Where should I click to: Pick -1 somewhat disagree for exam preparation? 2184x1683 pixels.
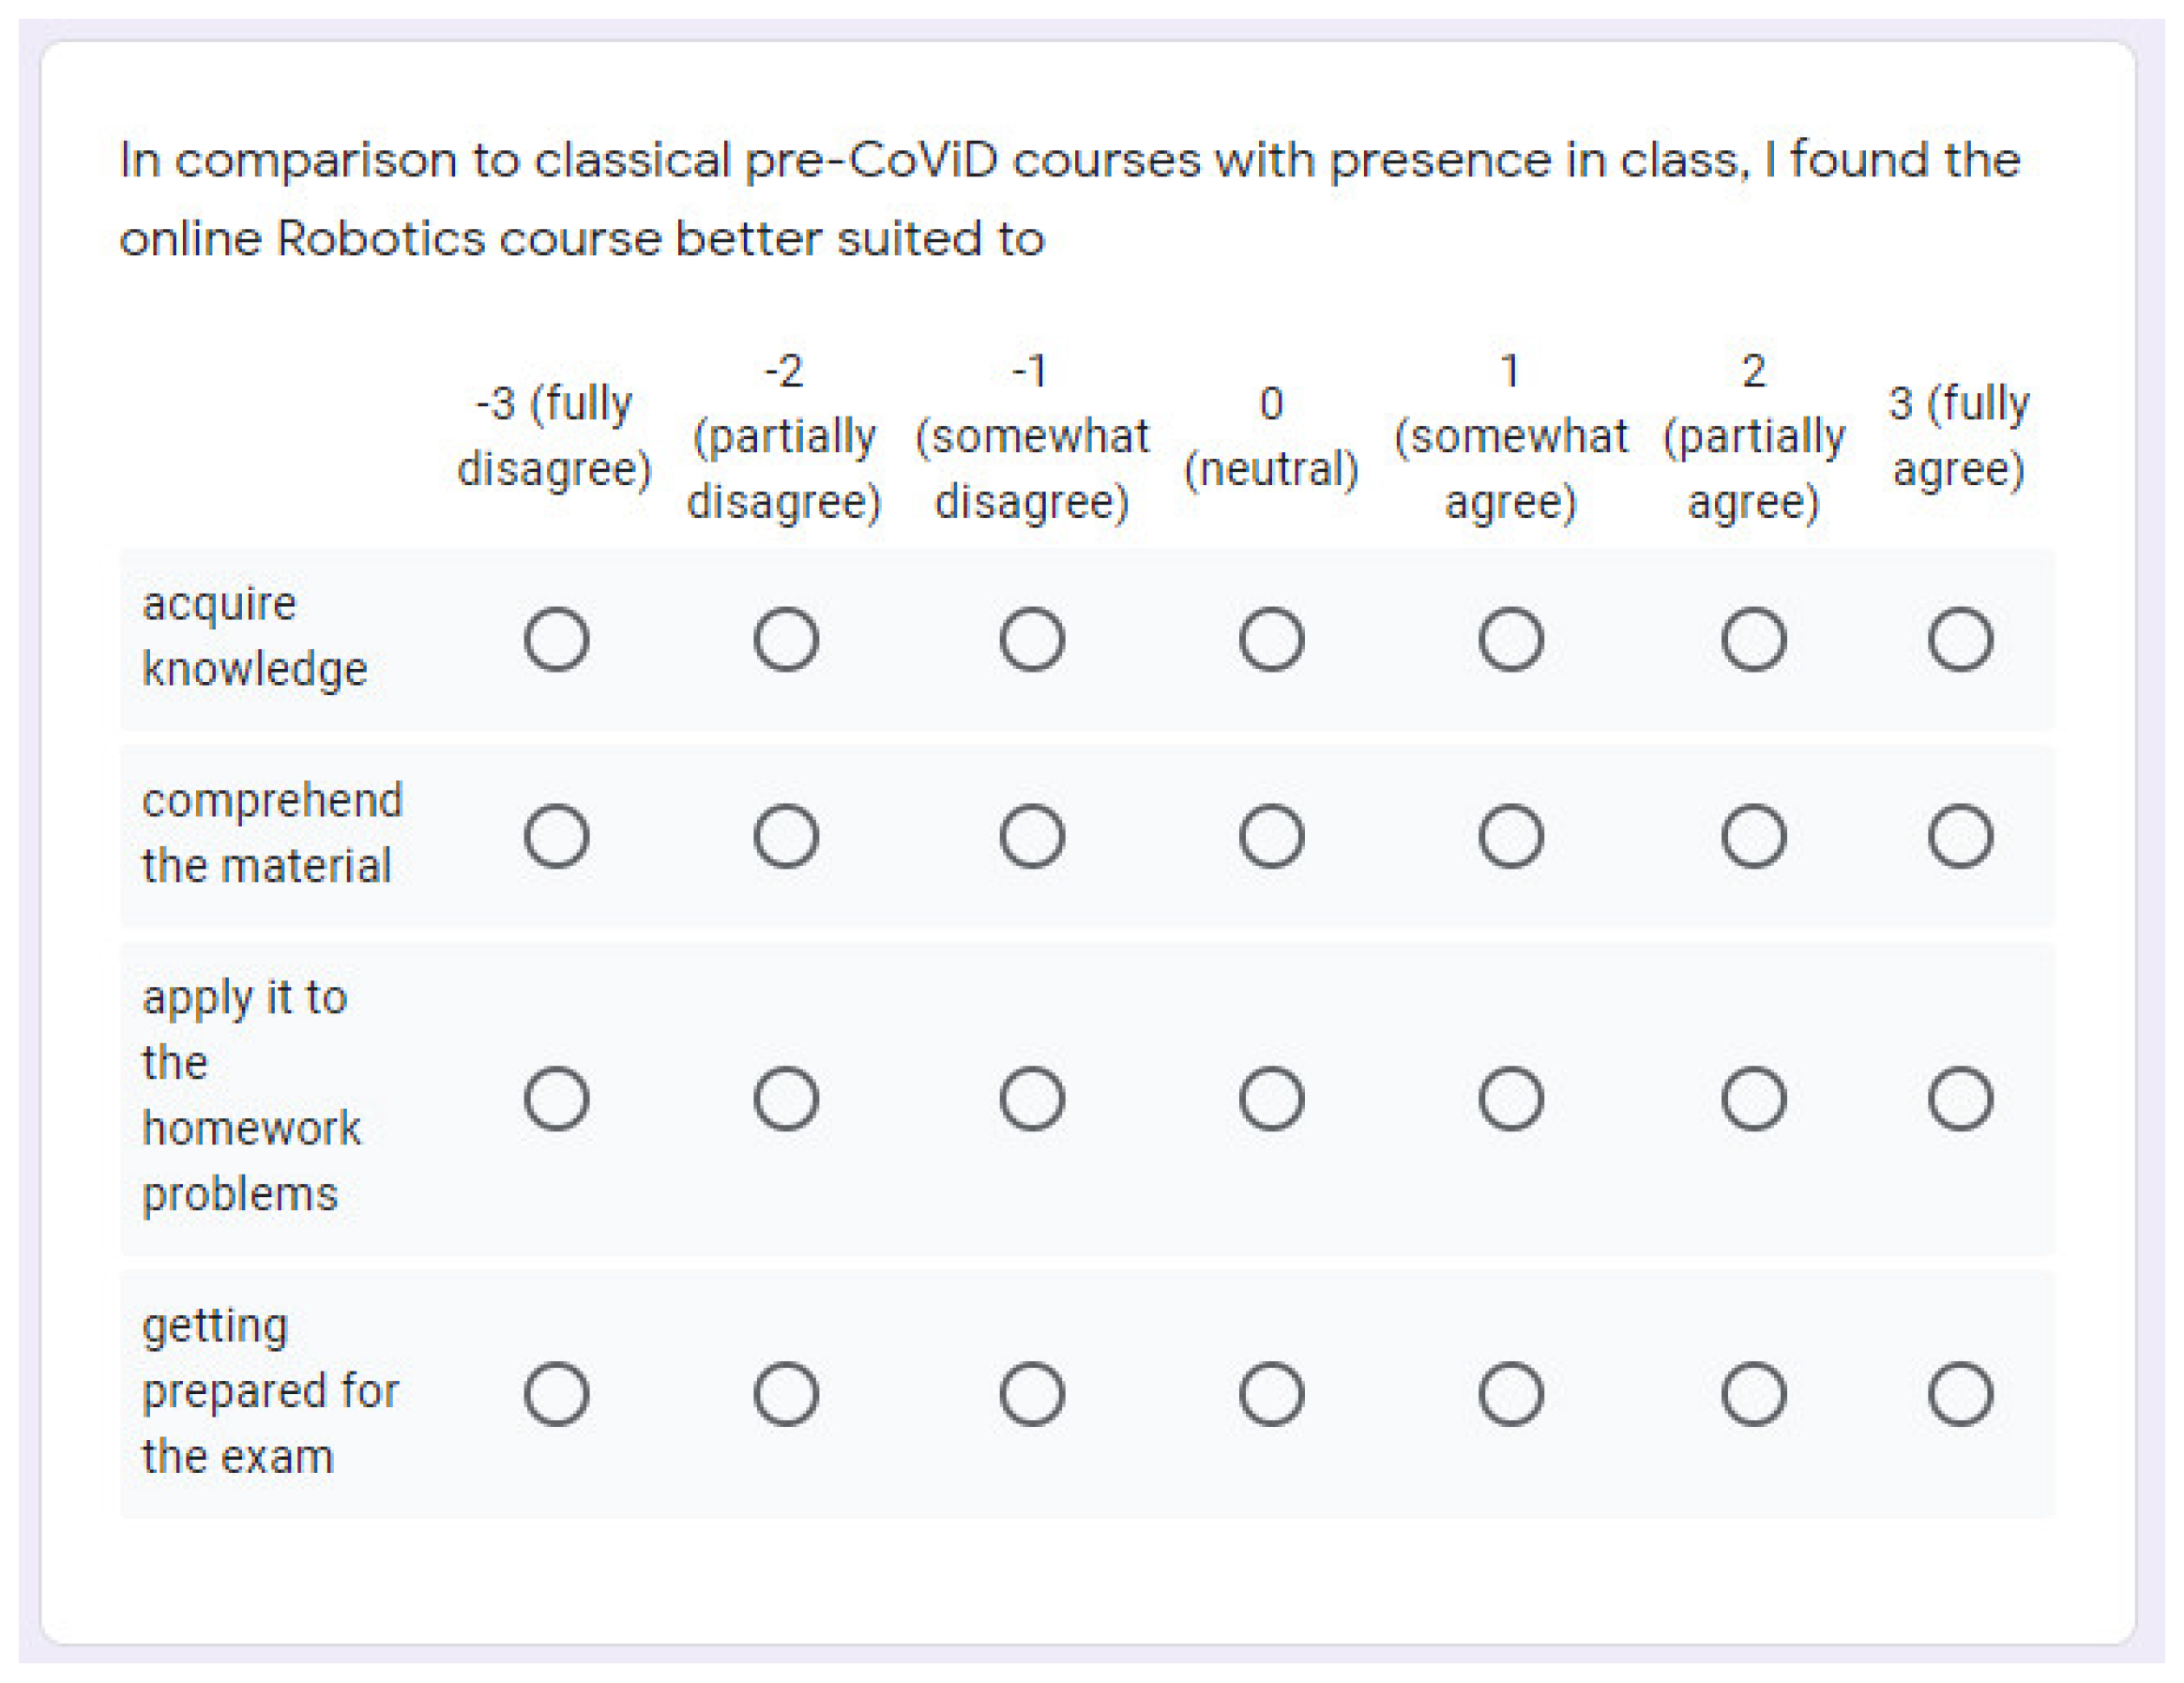tap(1032, 1393)
